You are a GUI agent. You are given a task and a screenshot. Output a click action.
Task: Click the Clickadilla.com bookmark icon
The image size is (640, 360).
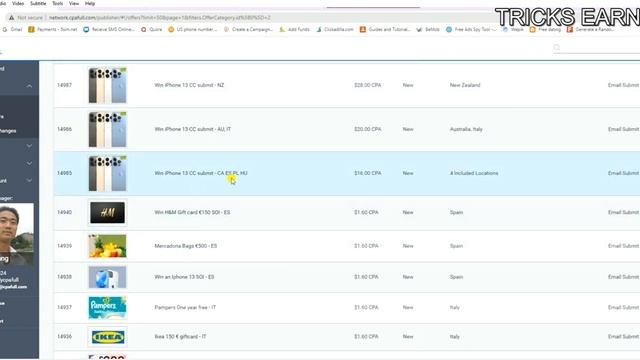tap(319, 29)
